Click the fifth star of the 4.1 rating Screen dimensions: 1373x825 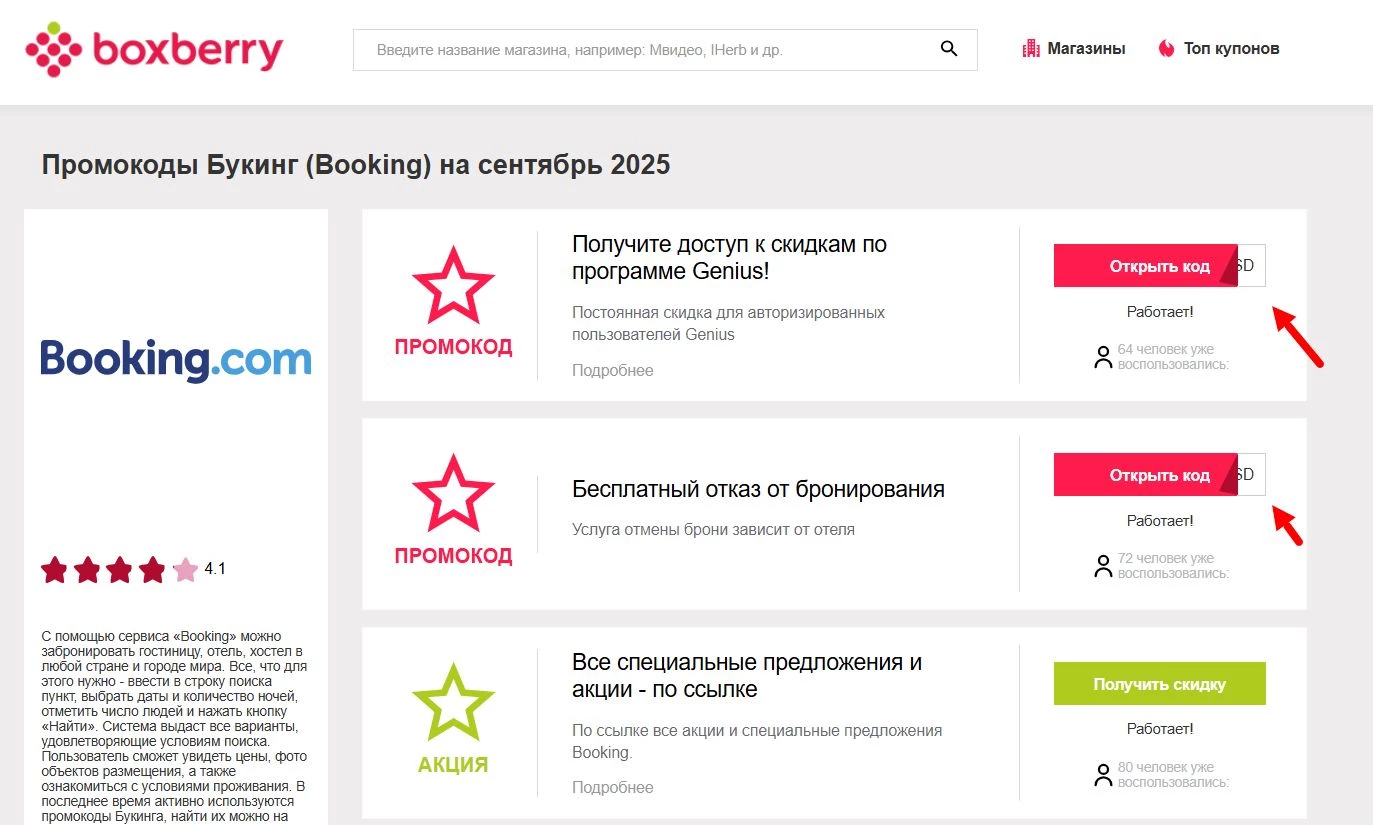click(x=184, y=569)
